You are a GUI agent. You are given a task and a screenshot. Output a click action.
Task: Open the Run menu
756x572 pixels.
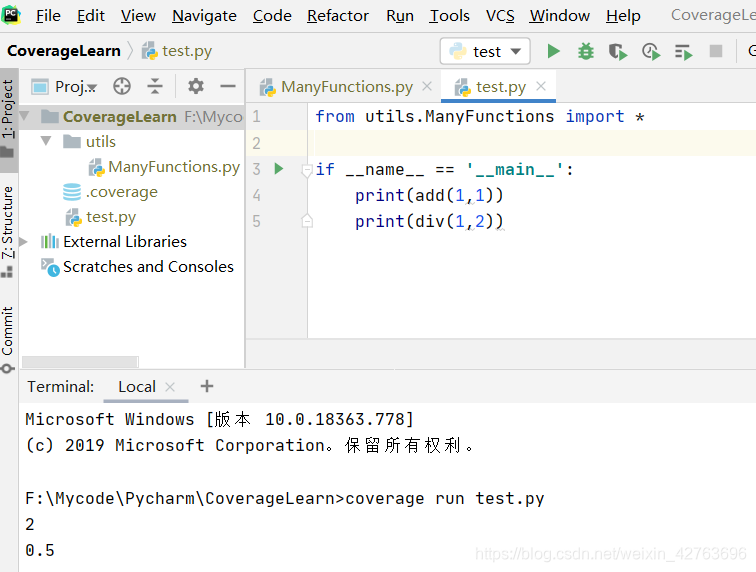[400, 16]
